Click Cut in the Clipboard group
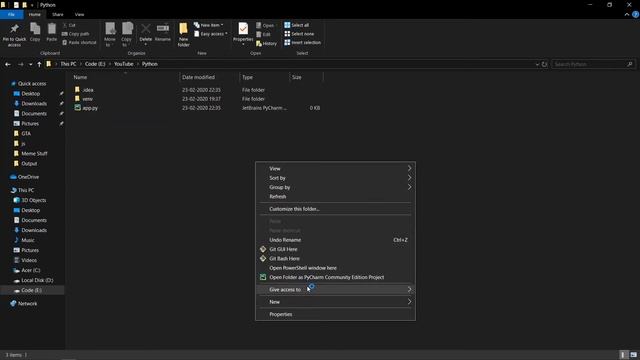Image resolution: width=640 pixels, height=360 pixels. 69,25
